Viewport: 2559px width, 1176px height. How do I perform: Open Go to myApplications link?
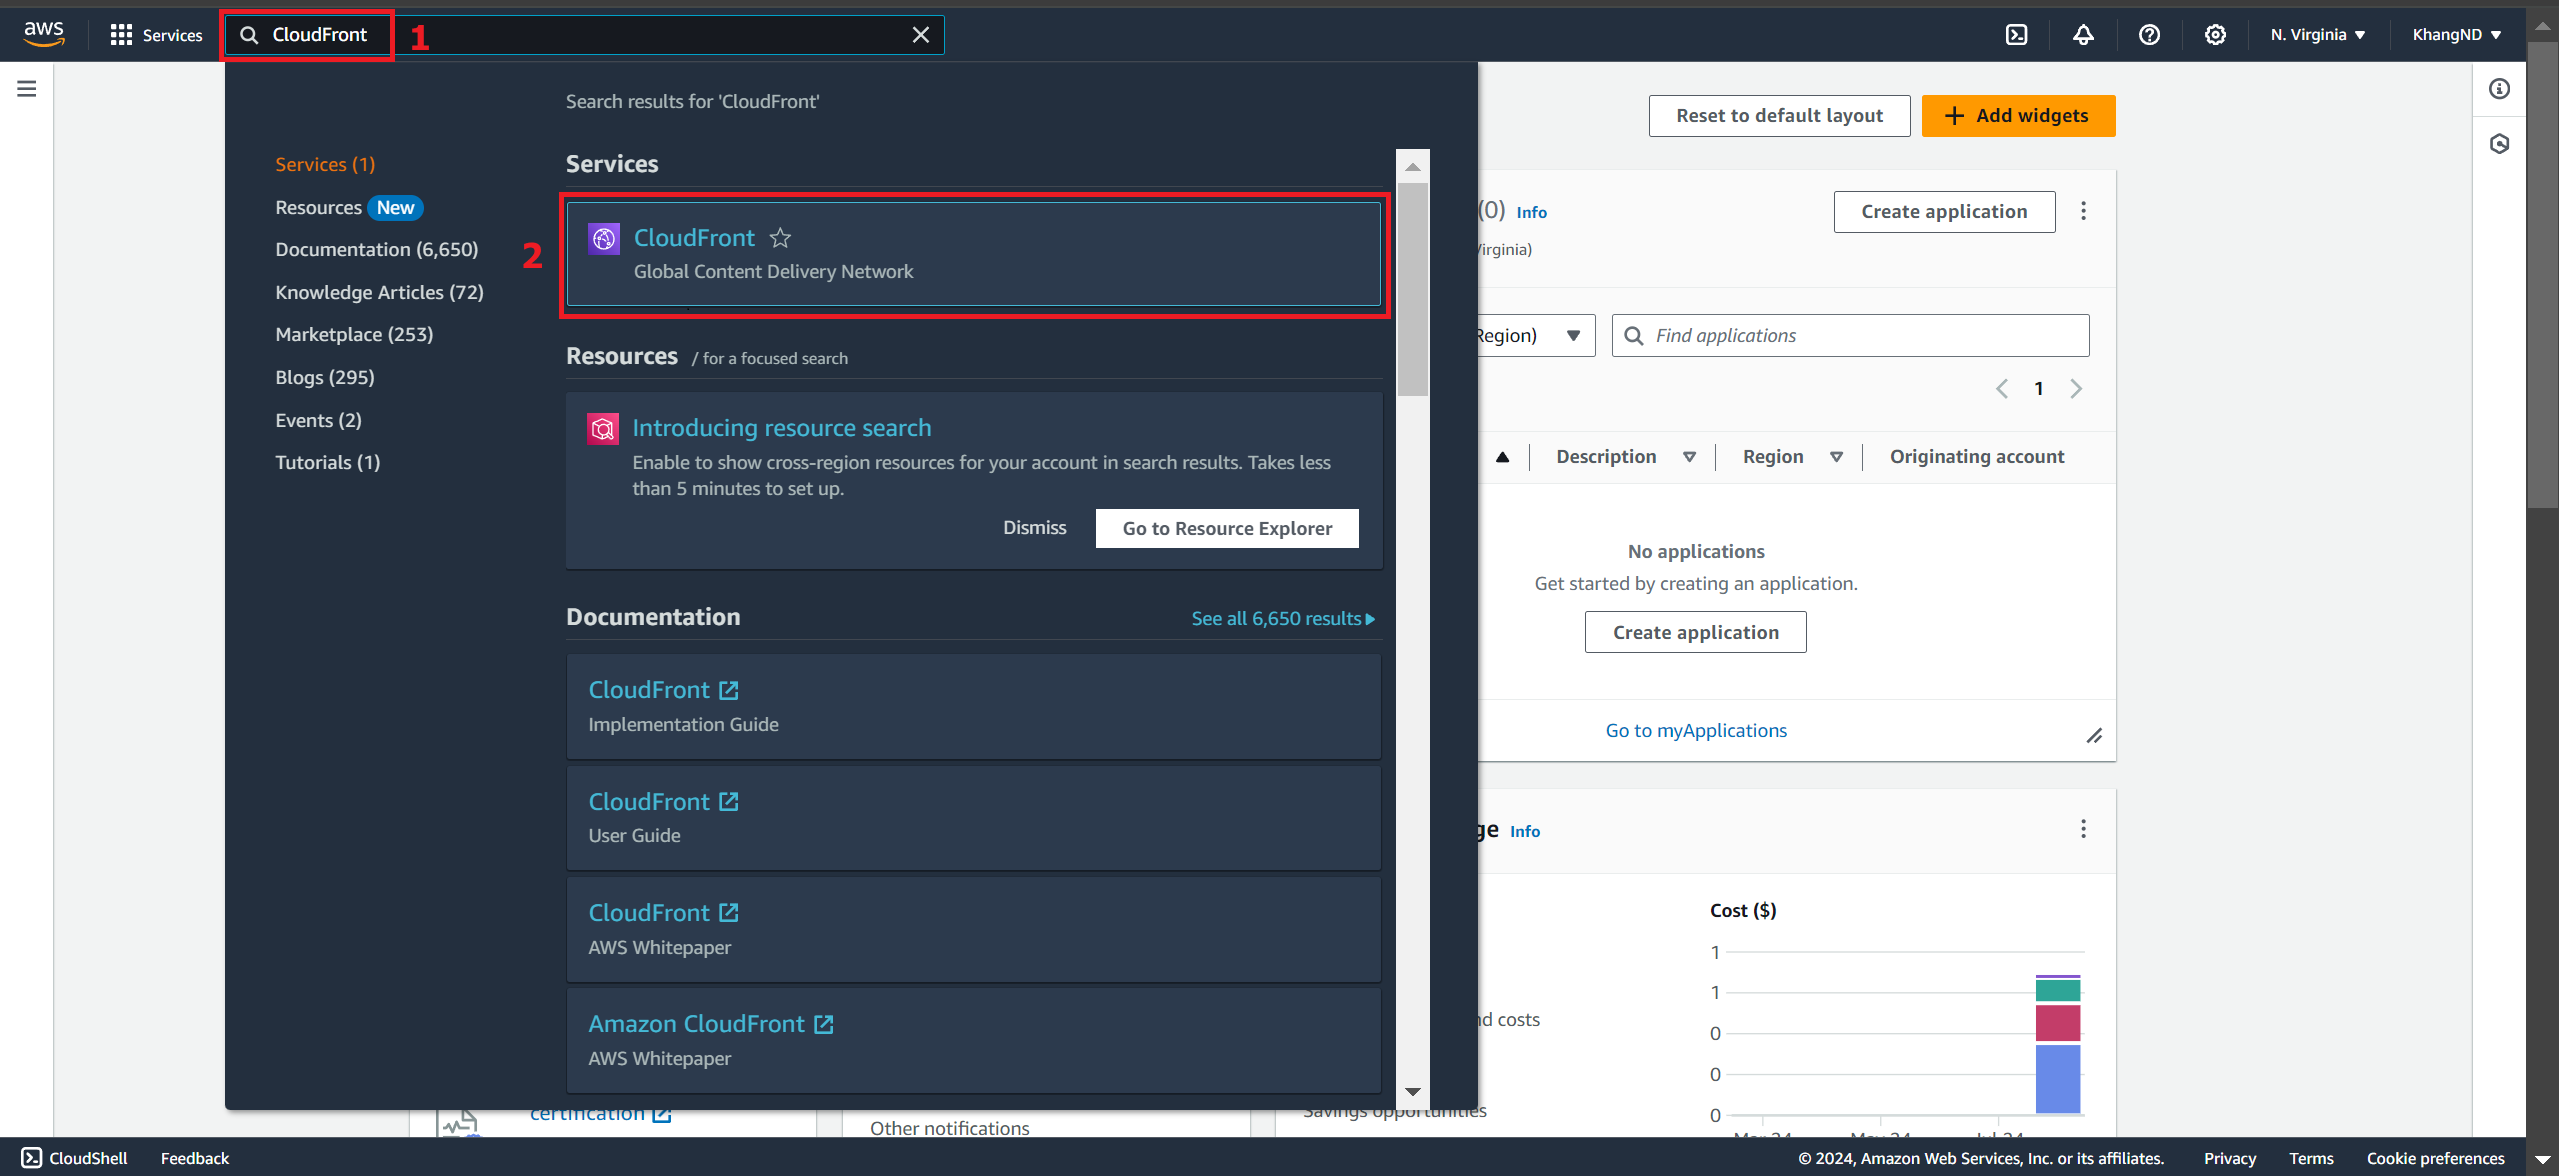(1696, 731)
